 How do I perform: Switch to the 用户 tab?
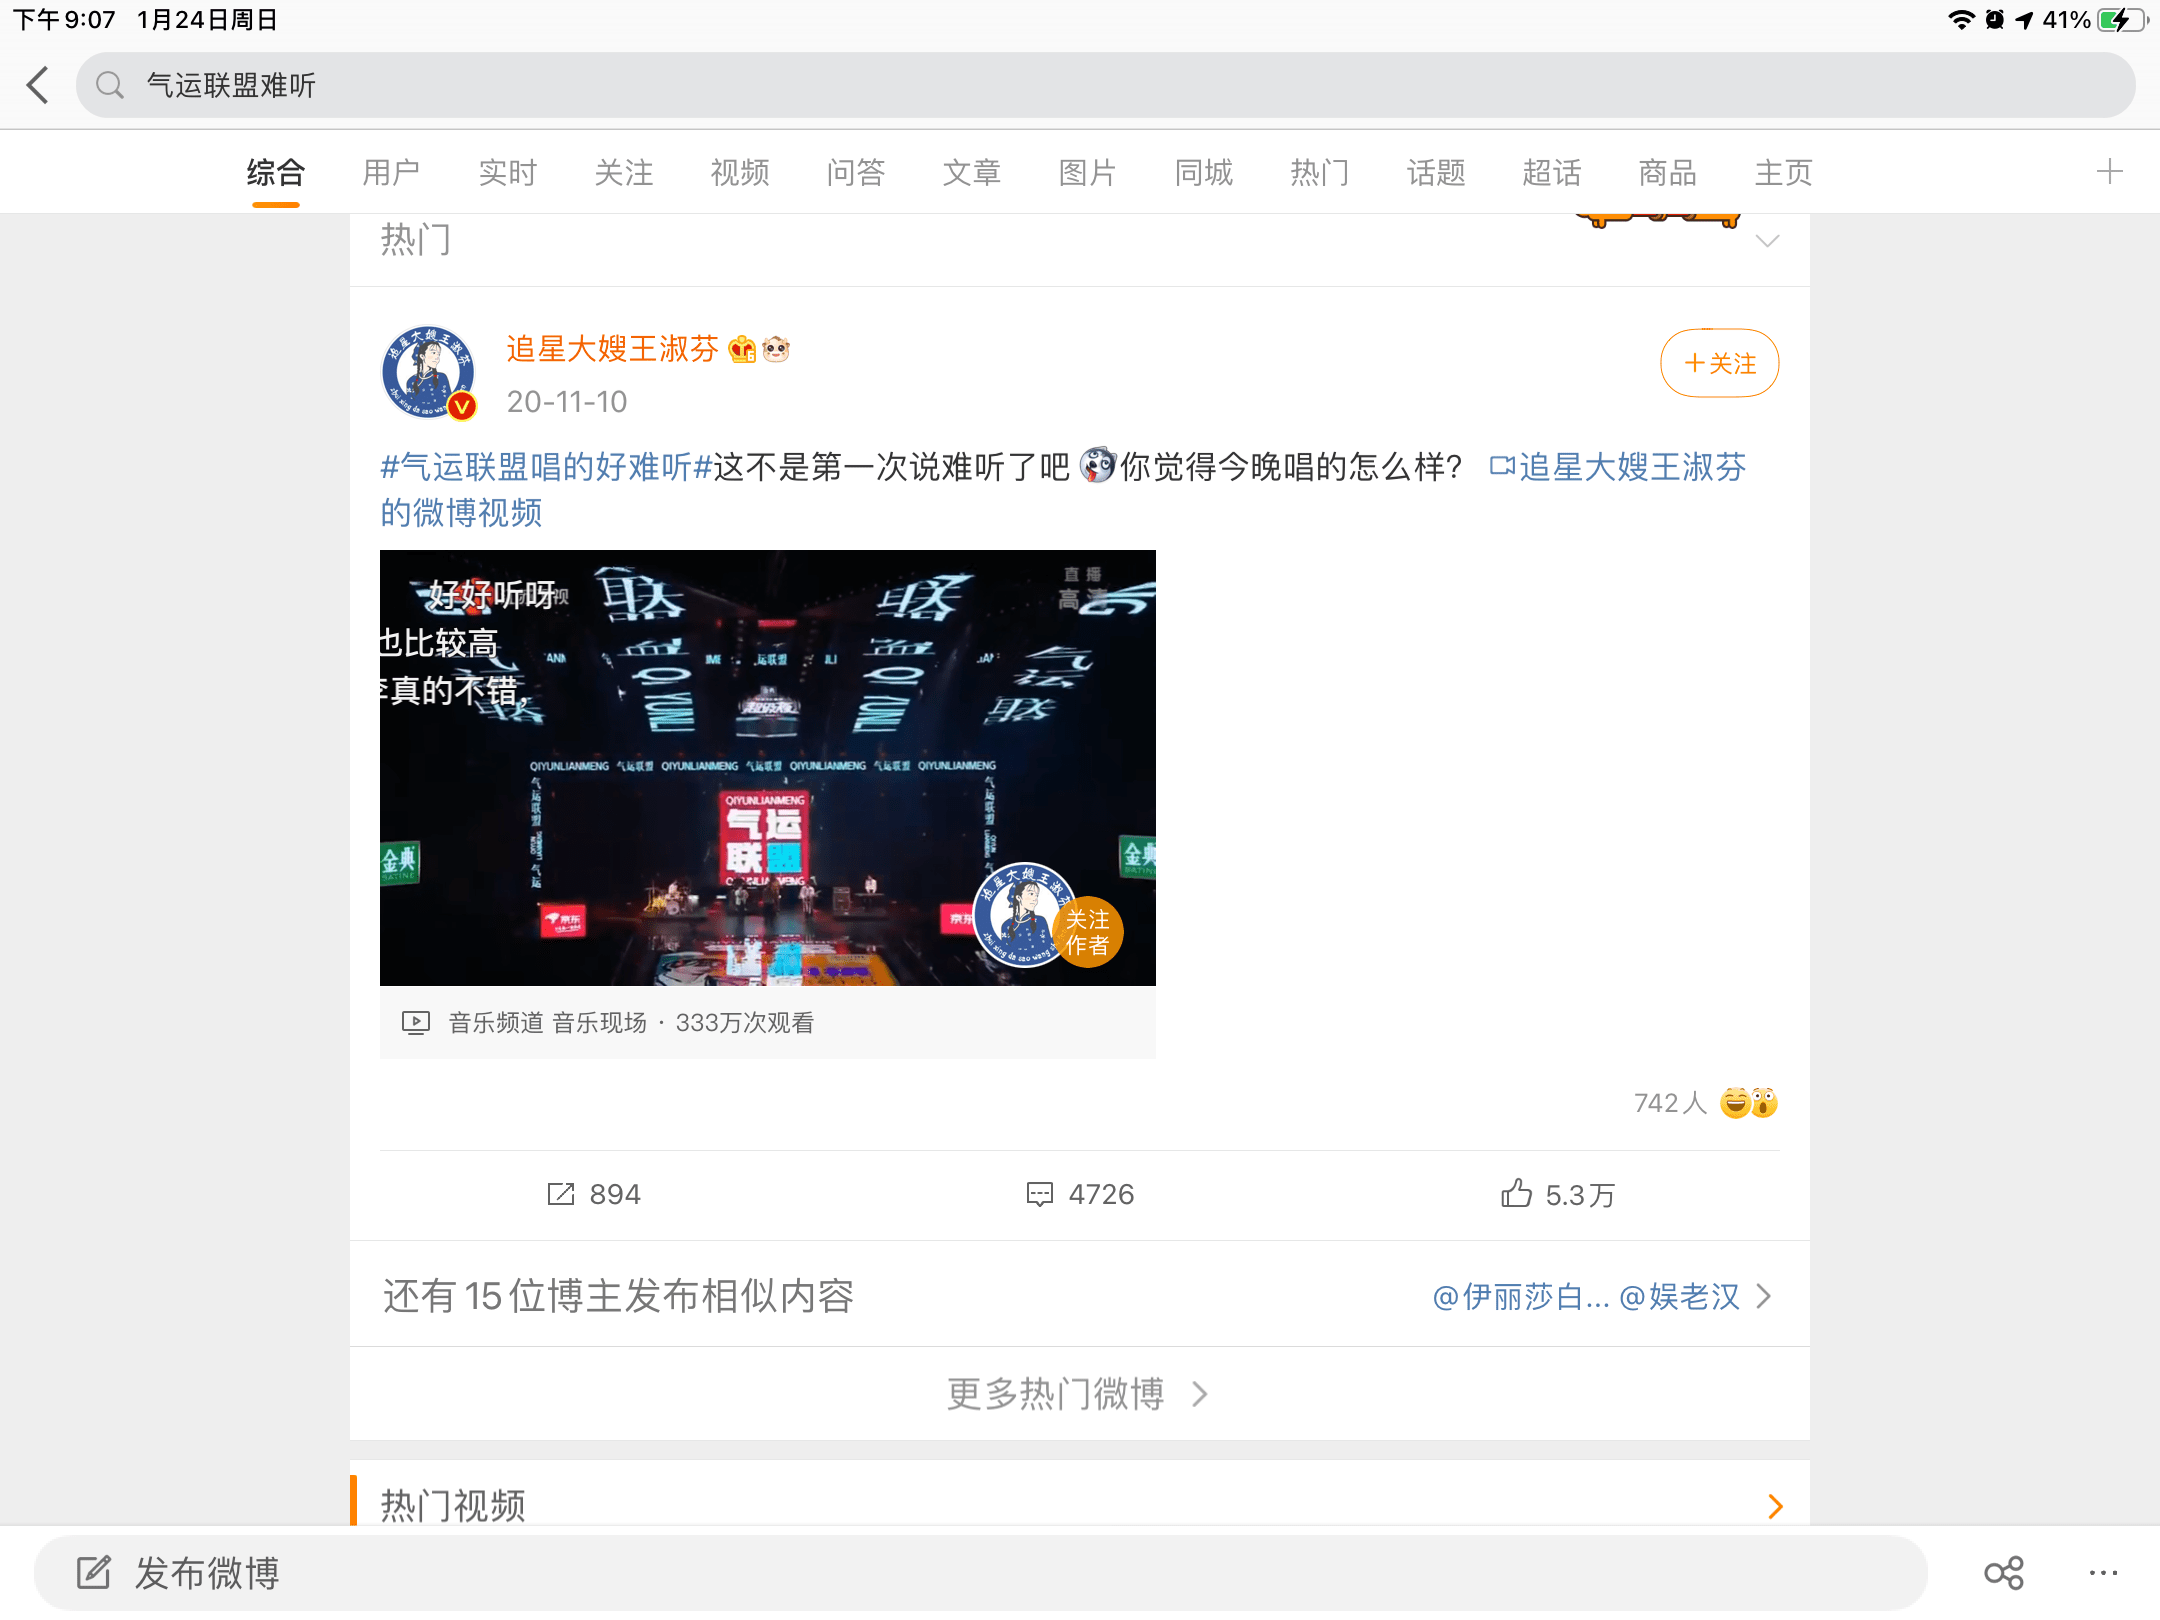[x=391, y=172]
